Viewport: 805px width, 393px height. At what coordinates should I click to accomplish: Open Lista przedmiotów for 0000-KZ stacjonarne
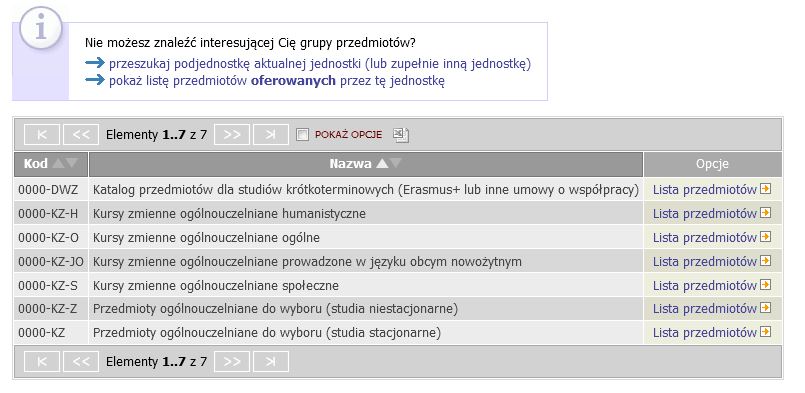coord(705,332)
